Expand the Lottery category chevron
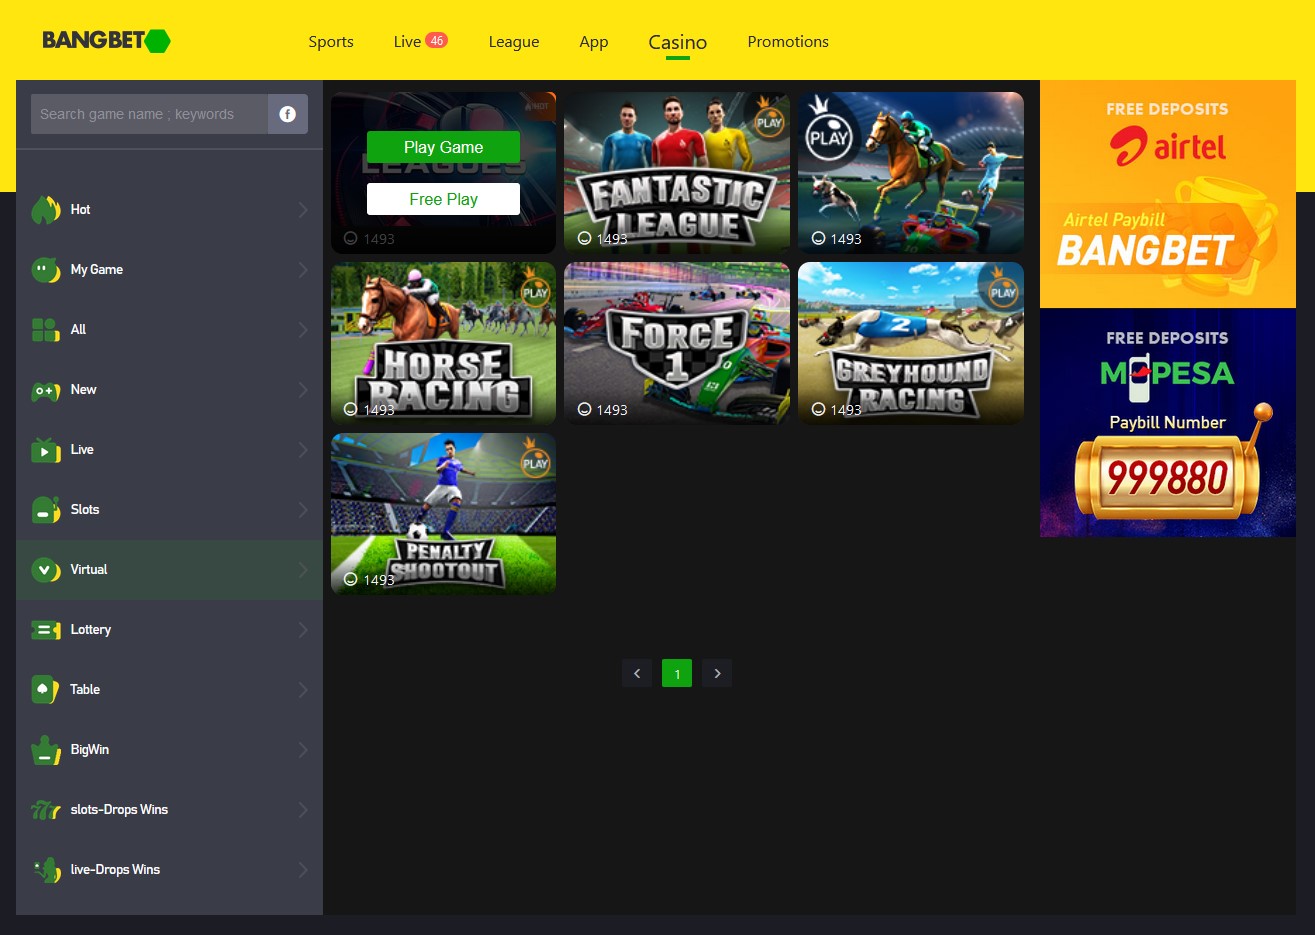This screenshot has width=1315, height=935. [x=303, y=630]
